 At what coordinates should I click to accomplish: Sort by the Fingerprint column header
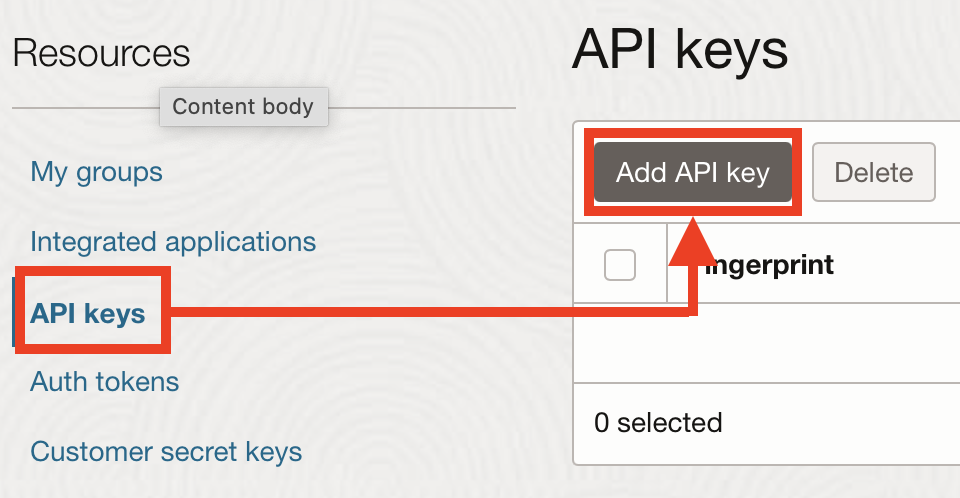769,265
